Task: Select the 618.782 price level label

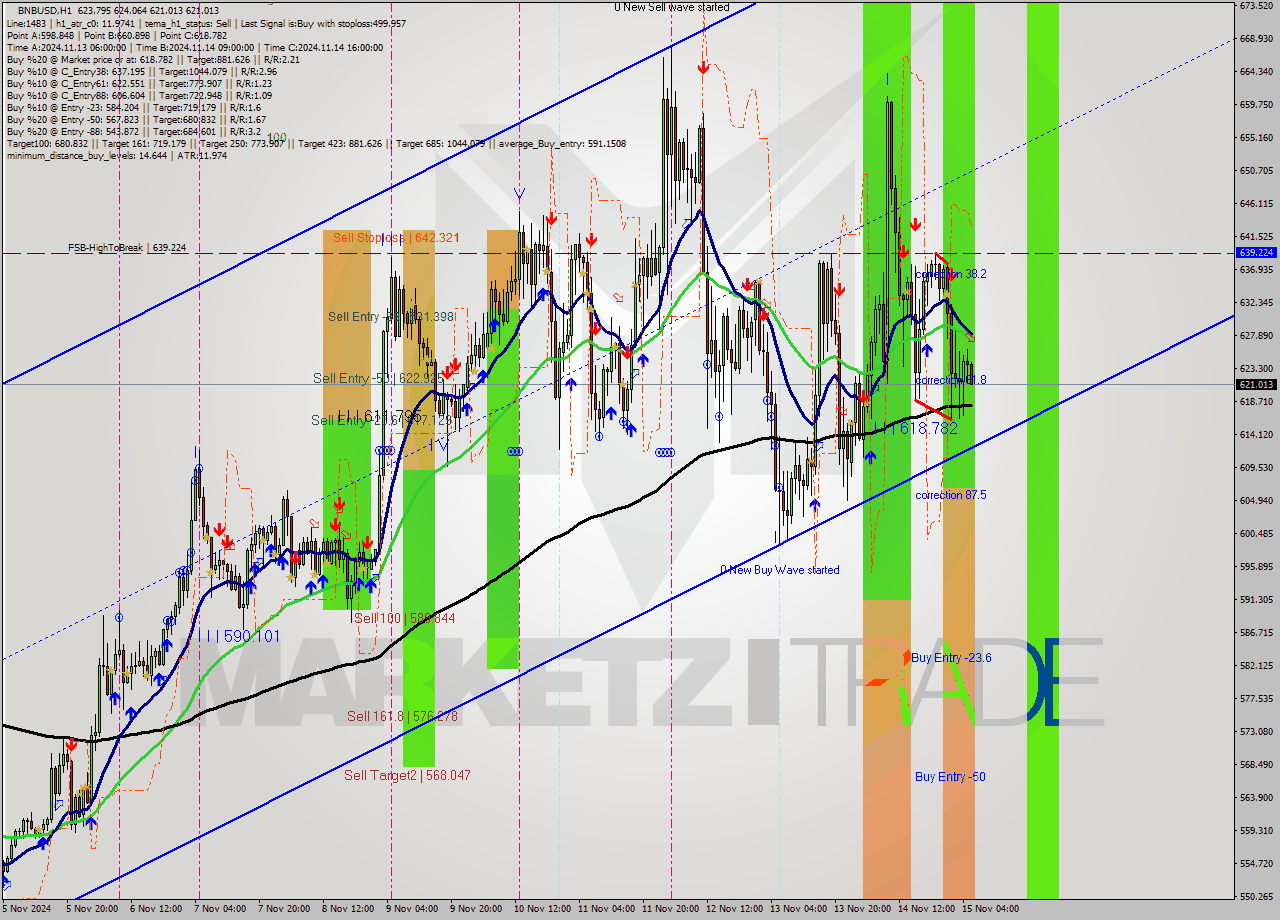Action: tap(922, 428)
